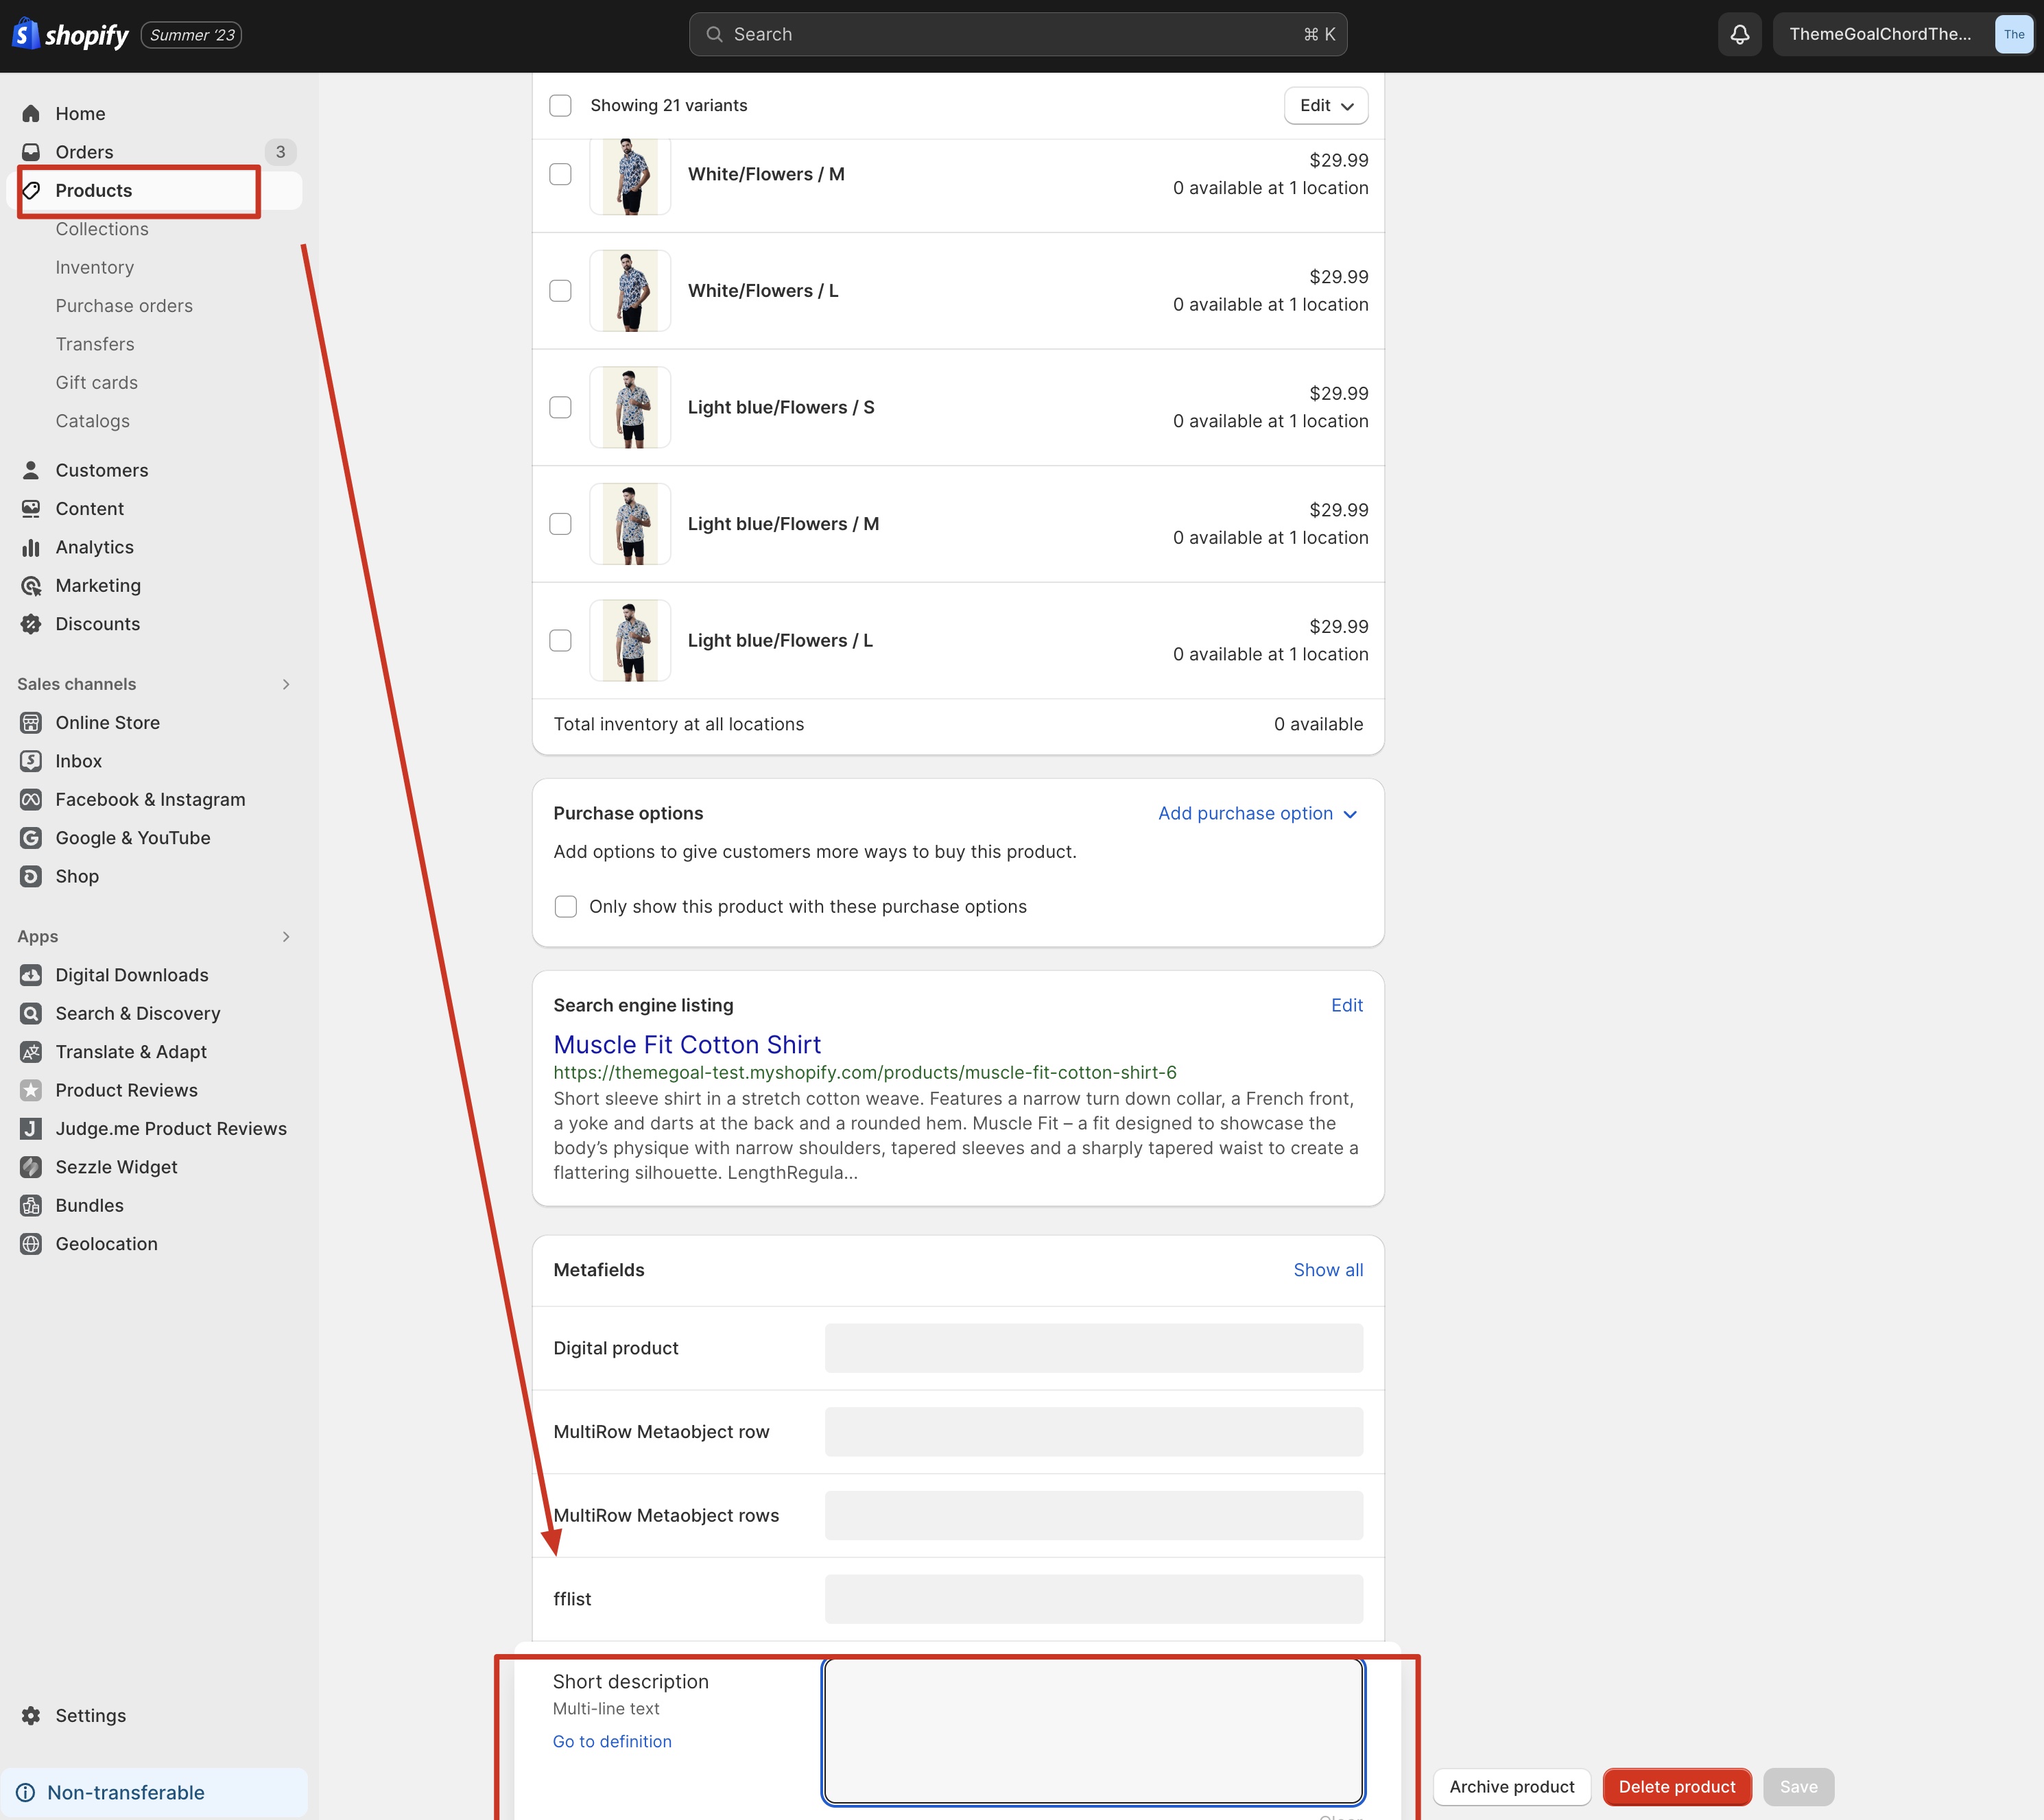The width and height of the screenshot is (2044, 1820).
Task: Click the Non-transferable info icon
Action: click(x=26, y=1792)
